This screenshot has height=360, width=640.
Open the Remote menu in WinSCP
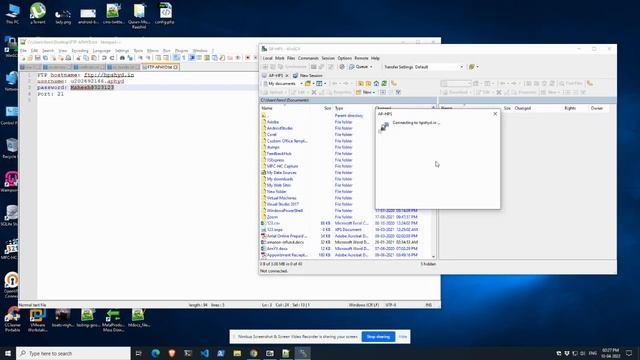(x=361, y=58)
